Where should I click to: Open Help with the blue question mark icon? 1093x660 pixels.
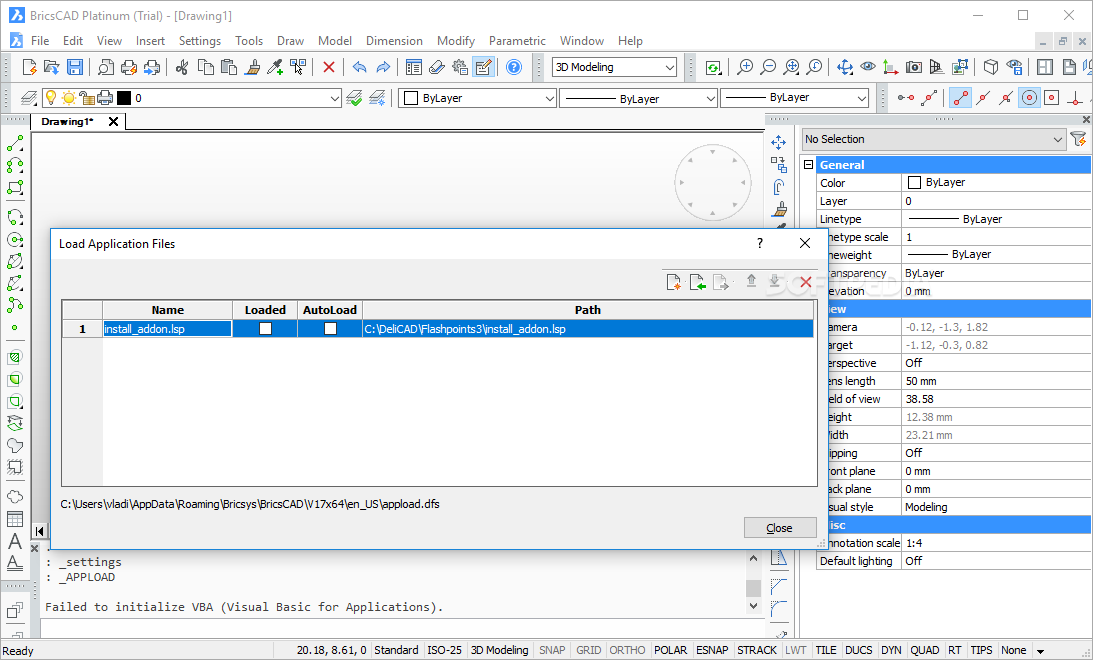tap(514, 67)
